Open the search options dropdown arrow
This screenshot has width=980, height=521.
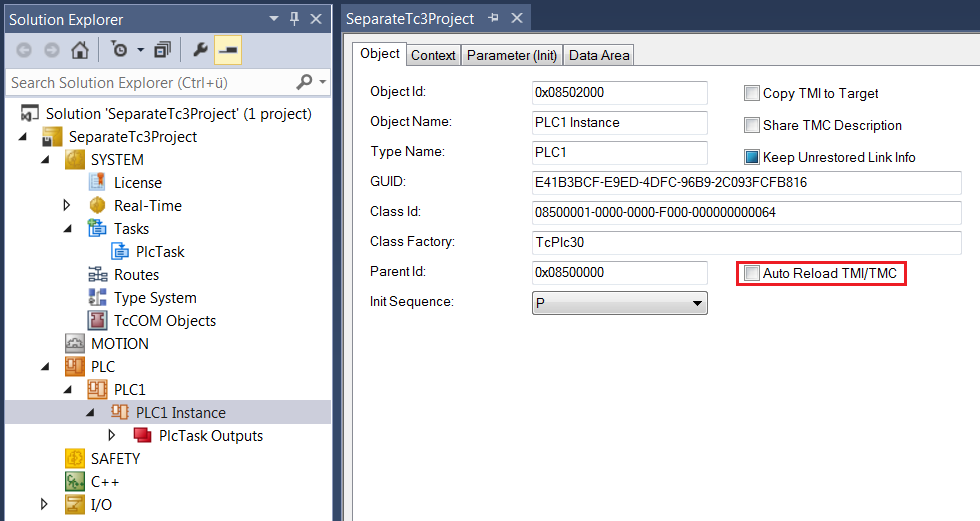322,82
